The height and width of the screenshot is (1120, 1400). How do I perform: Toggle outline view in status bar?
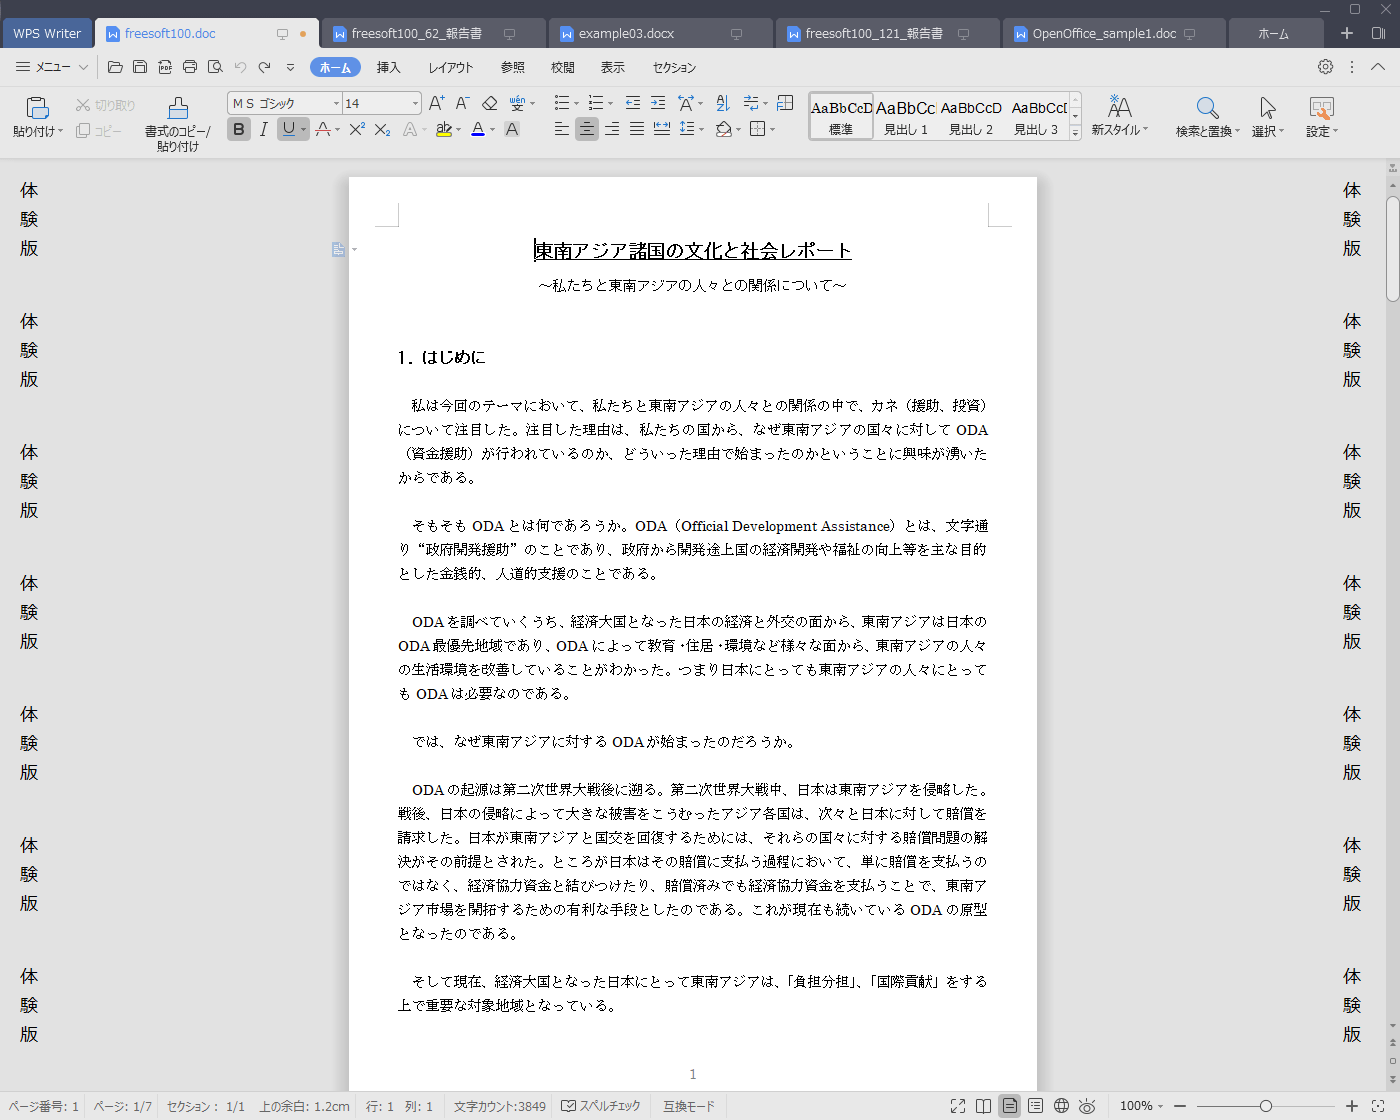[1036, 1106]
